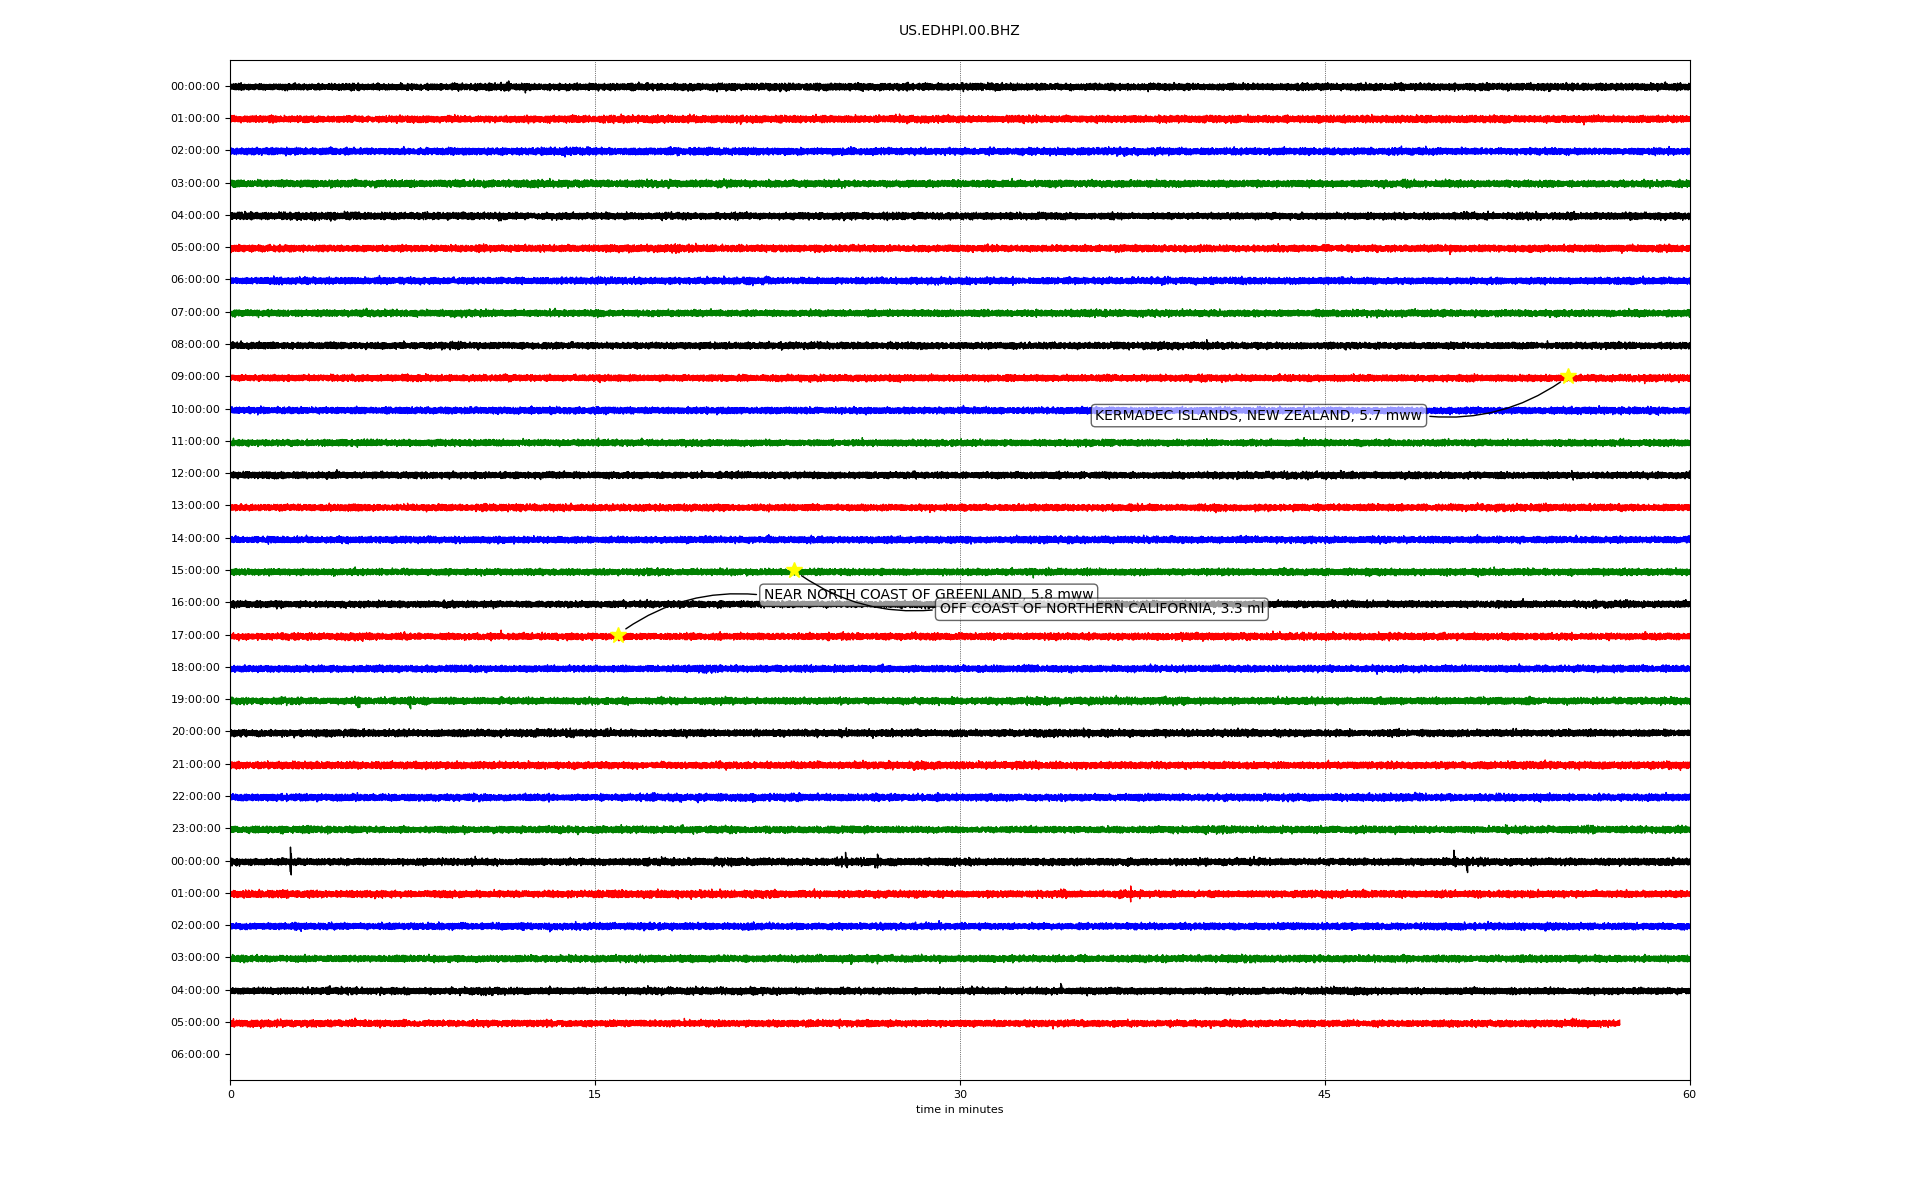Click the 09:00:00 row time label

tap(195, 377)
